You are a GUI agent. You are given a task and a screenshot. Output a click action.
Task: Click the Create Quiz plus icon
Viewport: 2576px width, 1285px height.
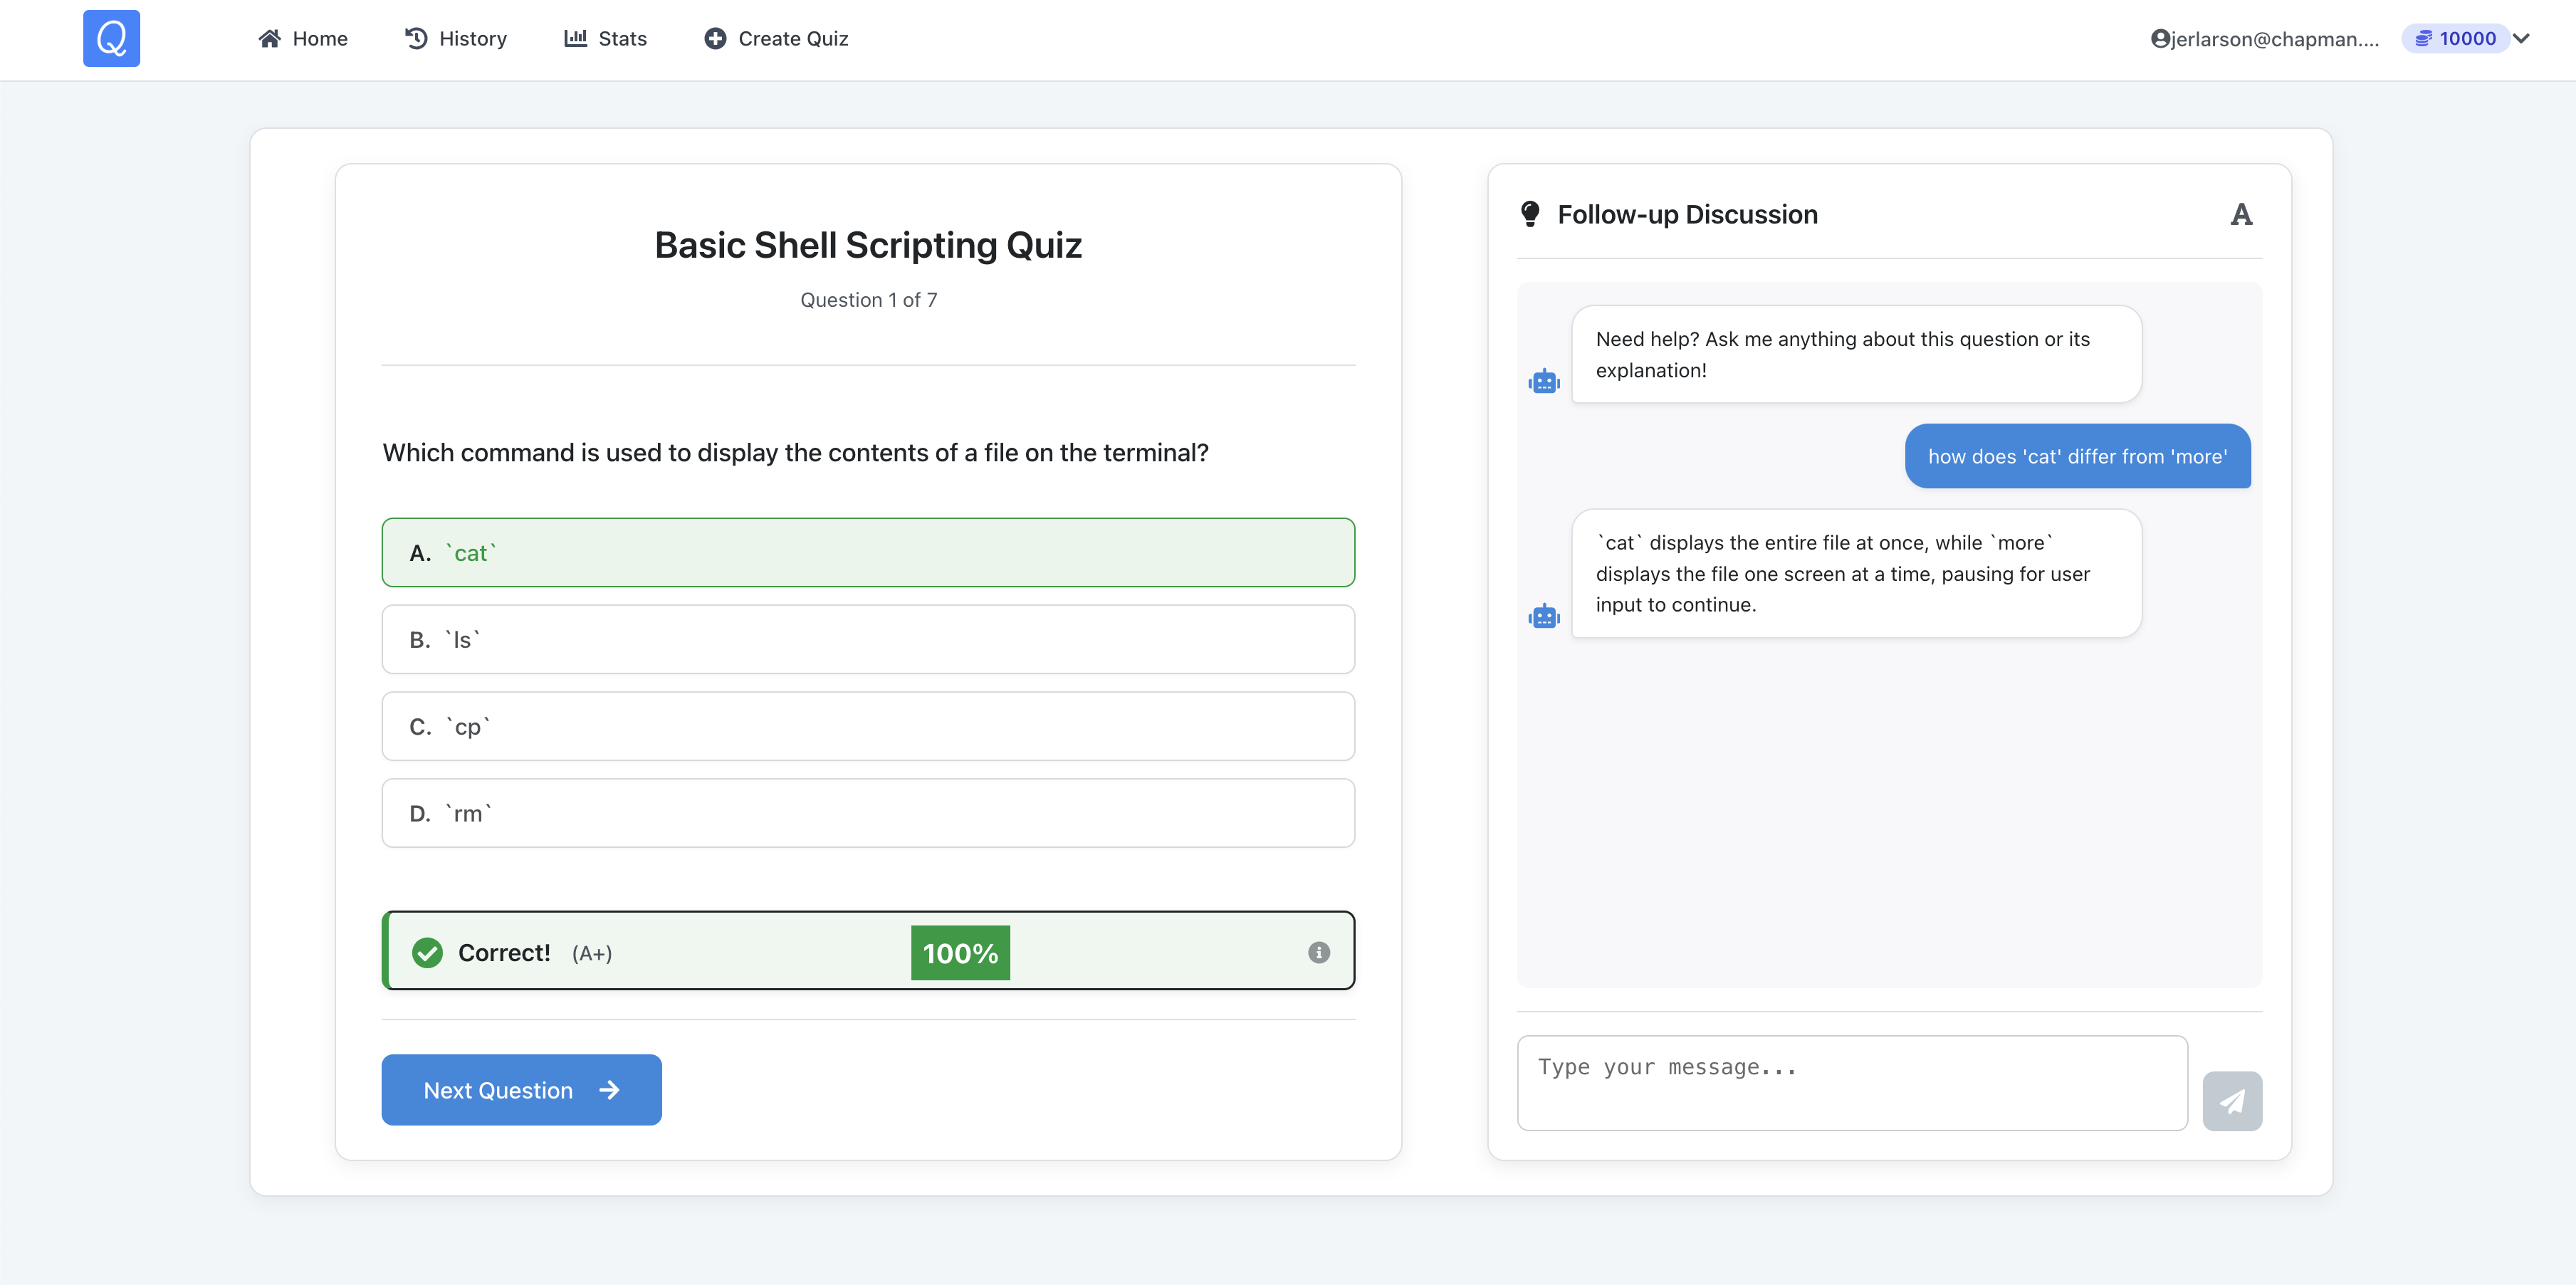click(715, 38)
